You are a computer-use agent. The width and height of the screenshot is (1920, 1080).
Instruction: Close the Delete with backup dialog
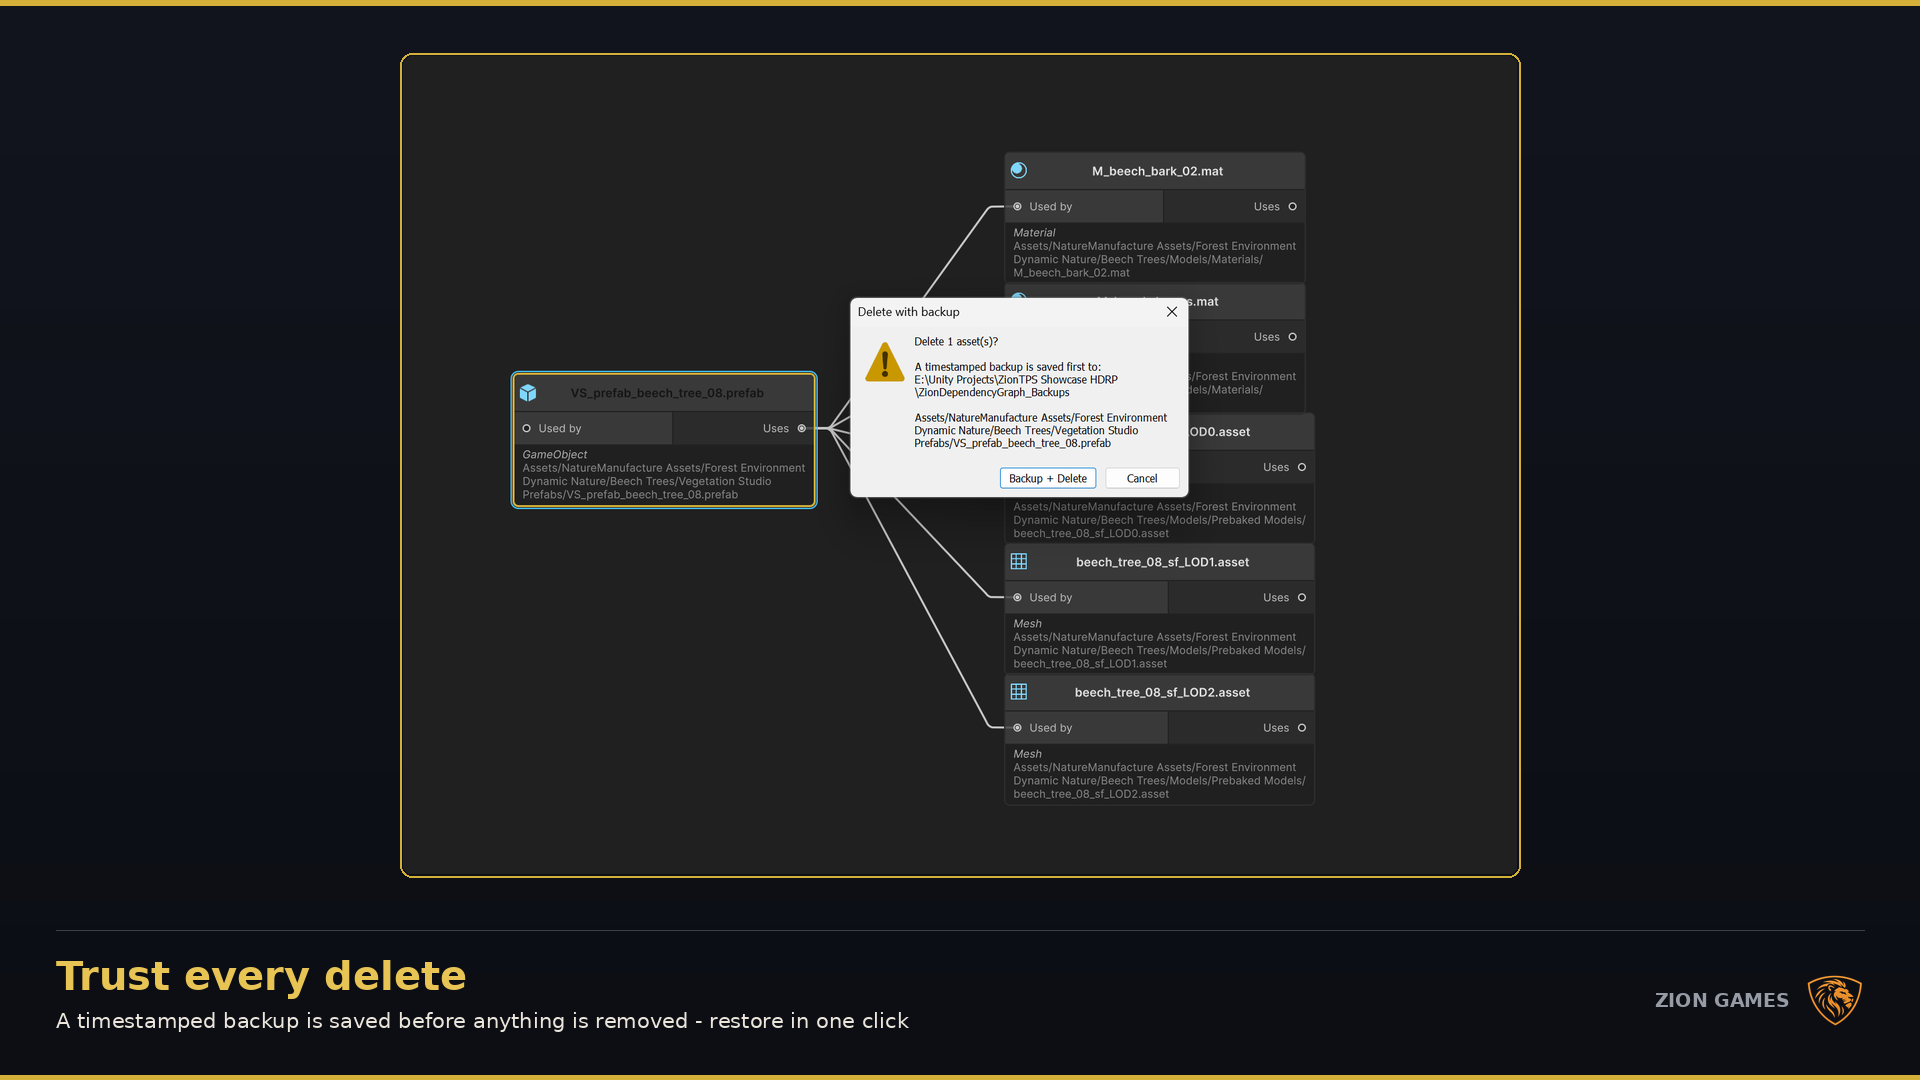point(1171,312)
